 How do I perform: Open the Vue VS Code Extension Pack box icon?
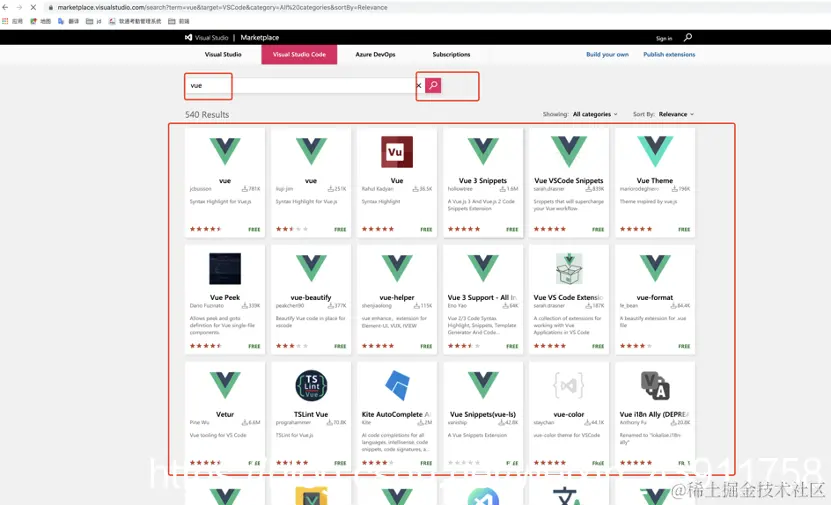569,268
